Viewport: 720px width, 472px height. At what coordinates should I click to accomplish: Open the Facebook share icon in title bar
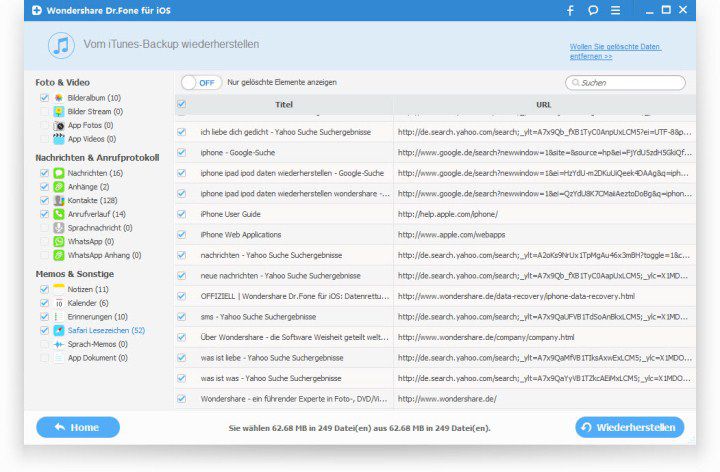point(570,10)
